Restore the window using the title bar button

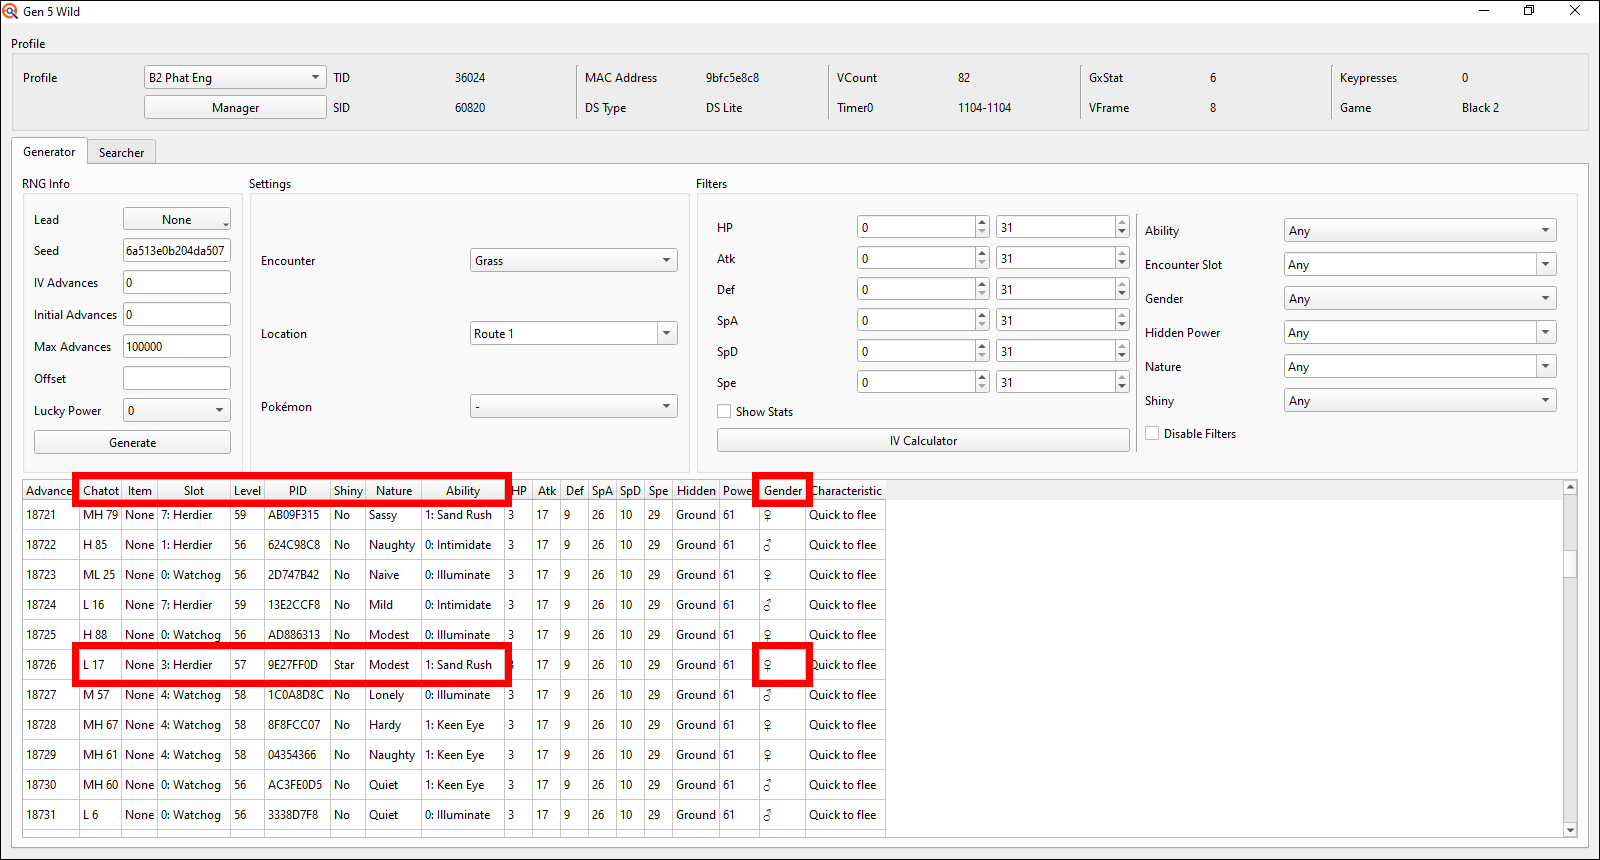point(1529,11)
